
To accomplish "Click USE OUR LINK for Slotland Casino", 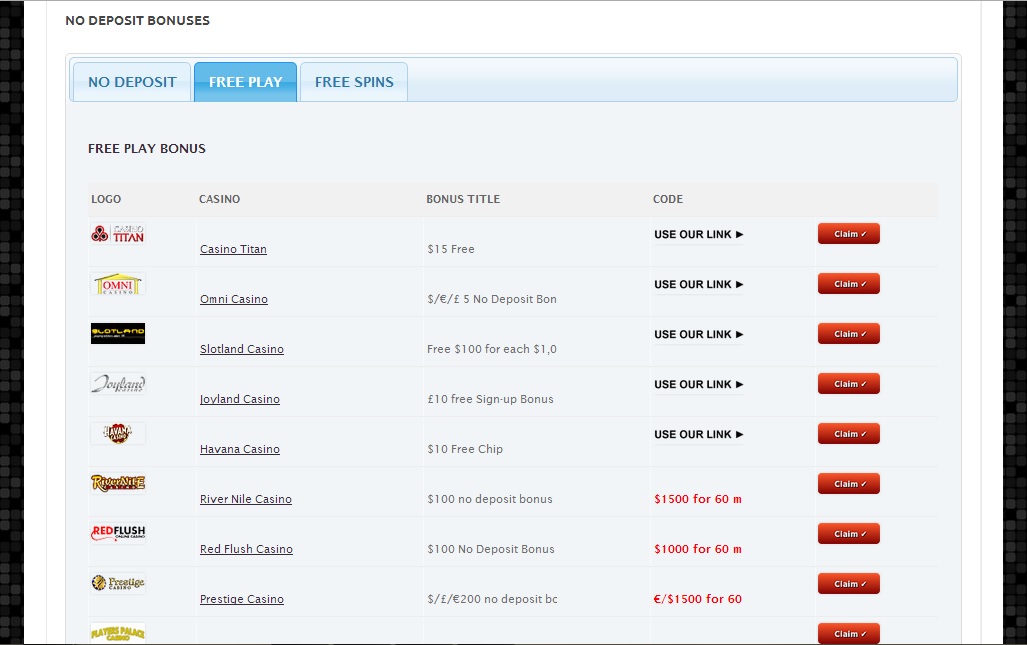I will point(699,335).
